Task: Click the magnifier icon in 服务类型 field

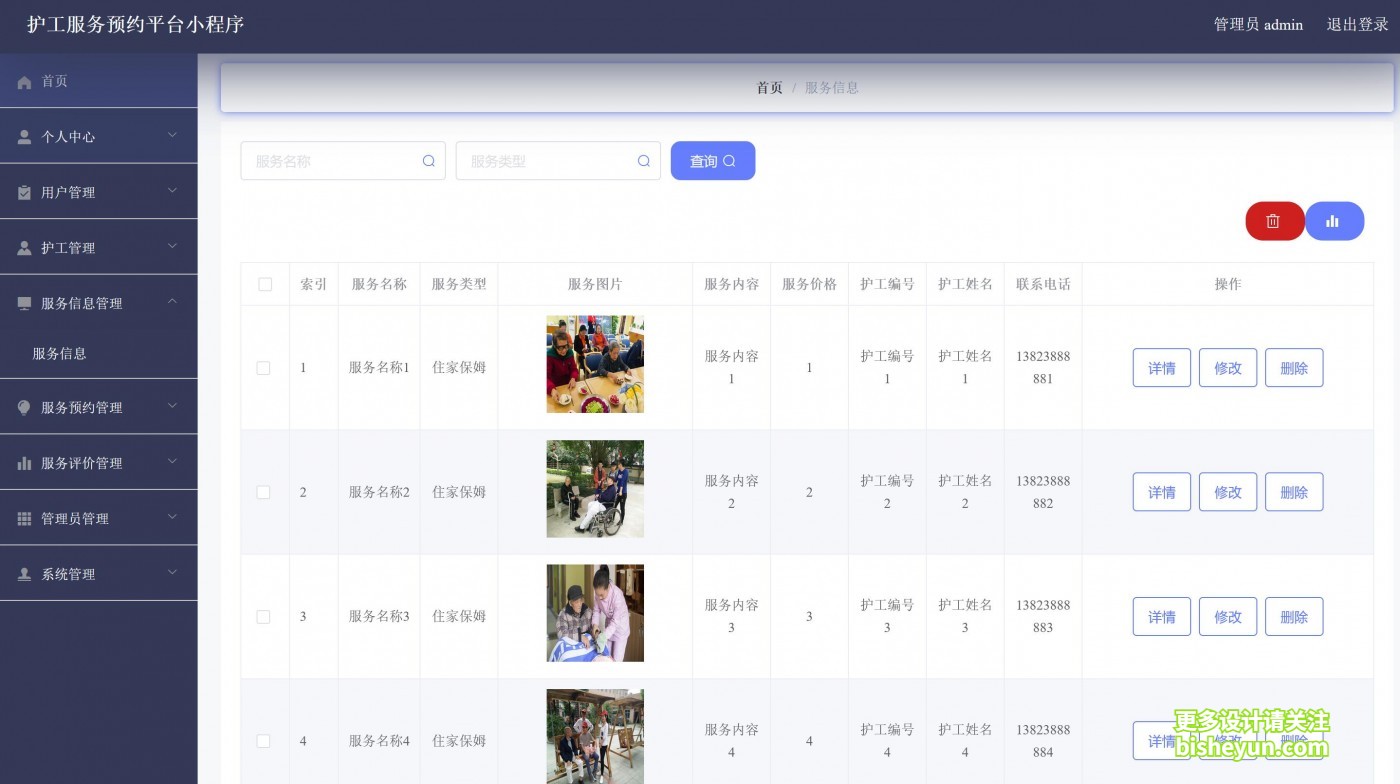Action: (644, 161)
